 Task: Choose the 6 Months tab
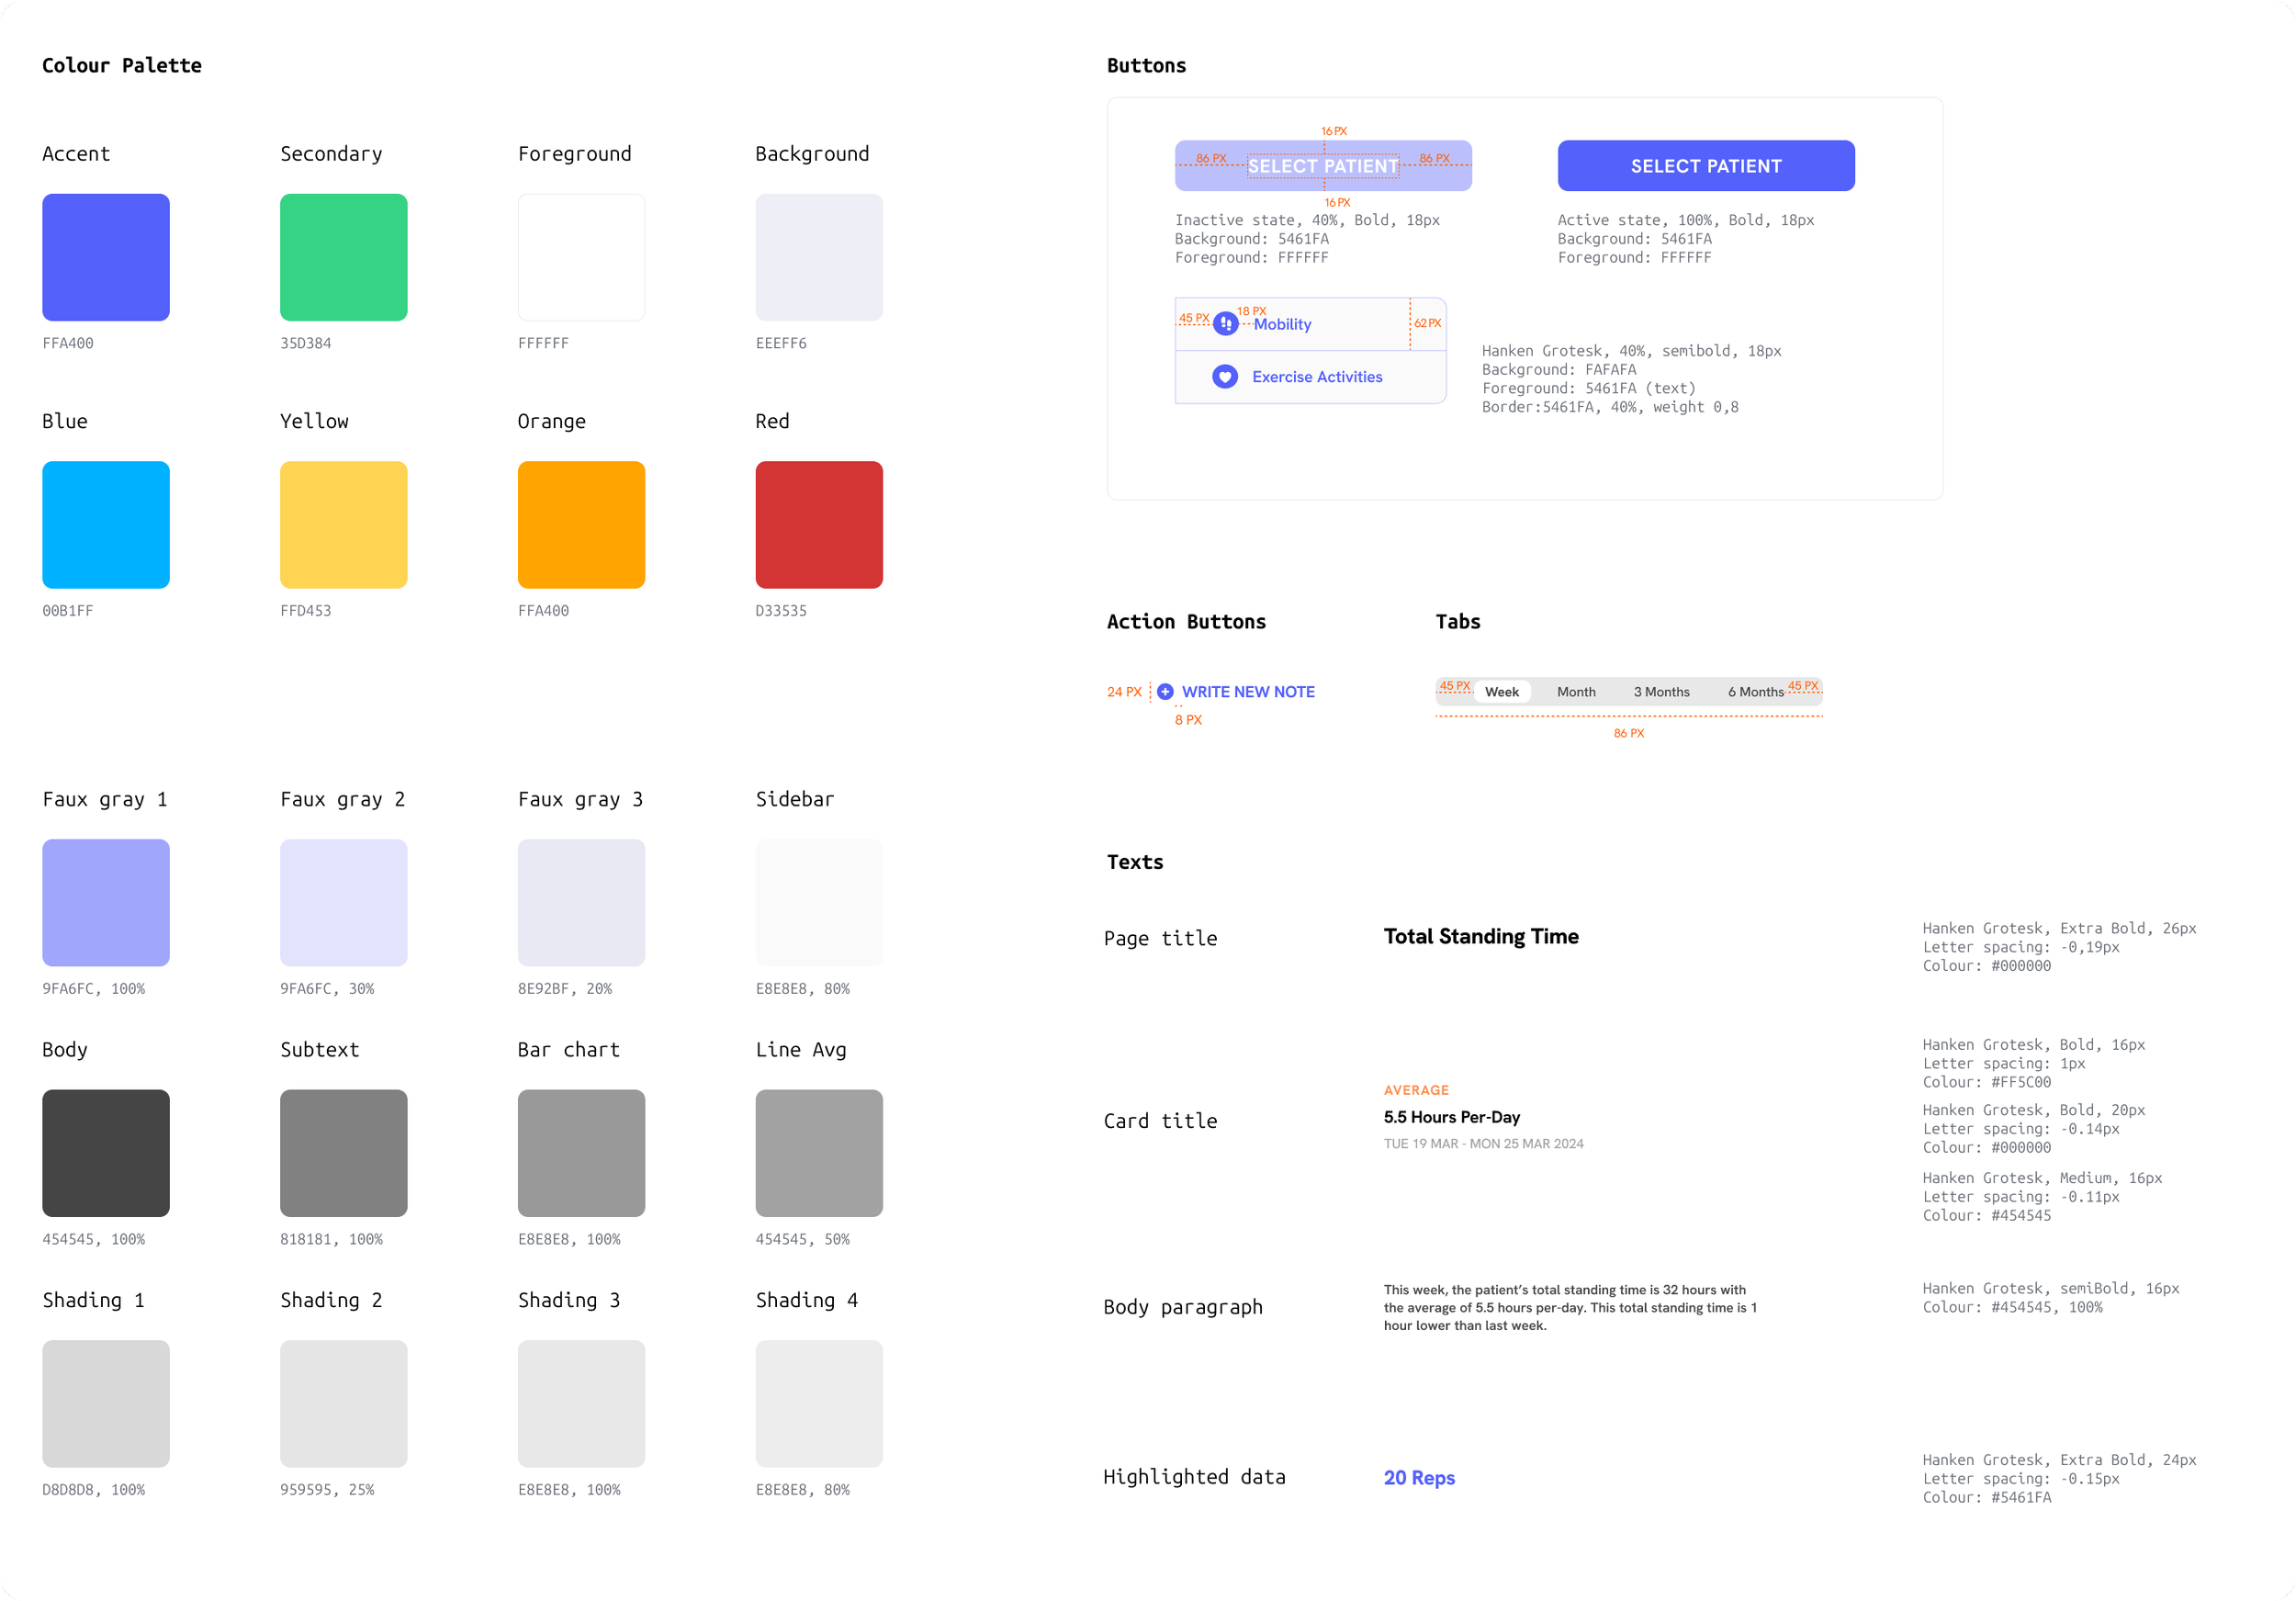[x=1755, y=692]
